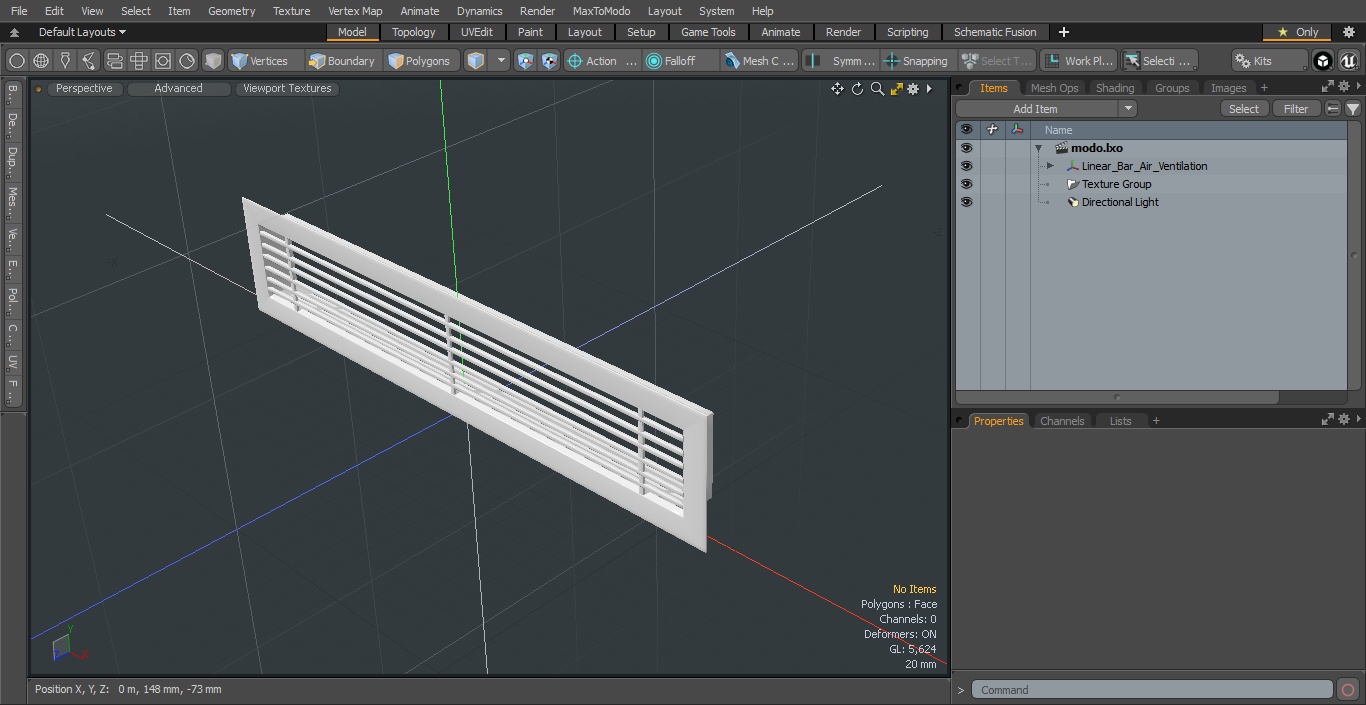Expand the Linear_Bar_Air_Ventilation tree item
The height and width of the screenshot is (705, 1366).
pyautogui.click(x=1050, y=166)
